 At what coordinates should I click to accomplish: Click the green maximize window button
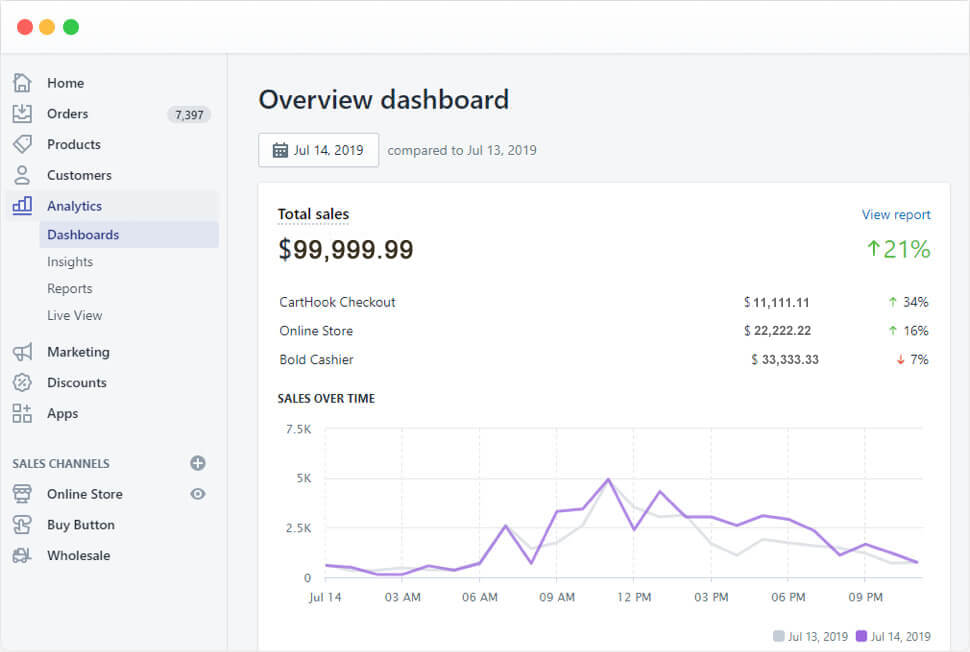click(x=71, y=27)
